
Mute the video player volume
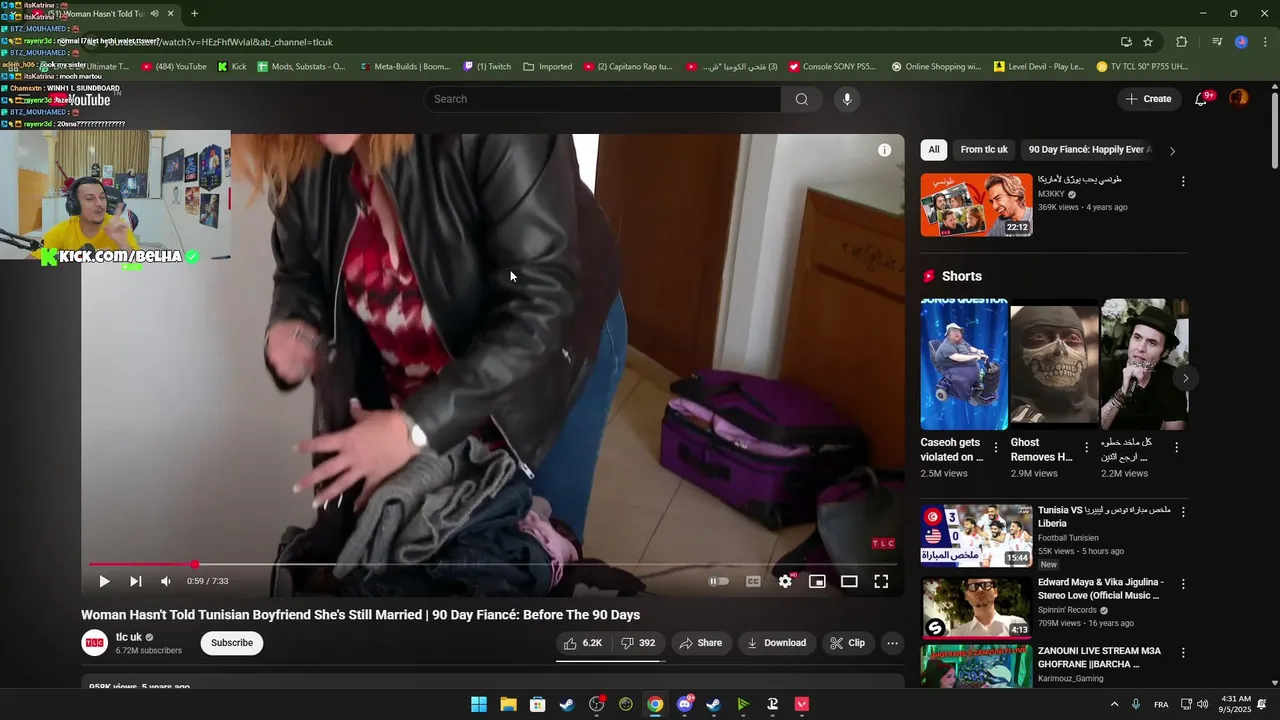tap(166, 581)
